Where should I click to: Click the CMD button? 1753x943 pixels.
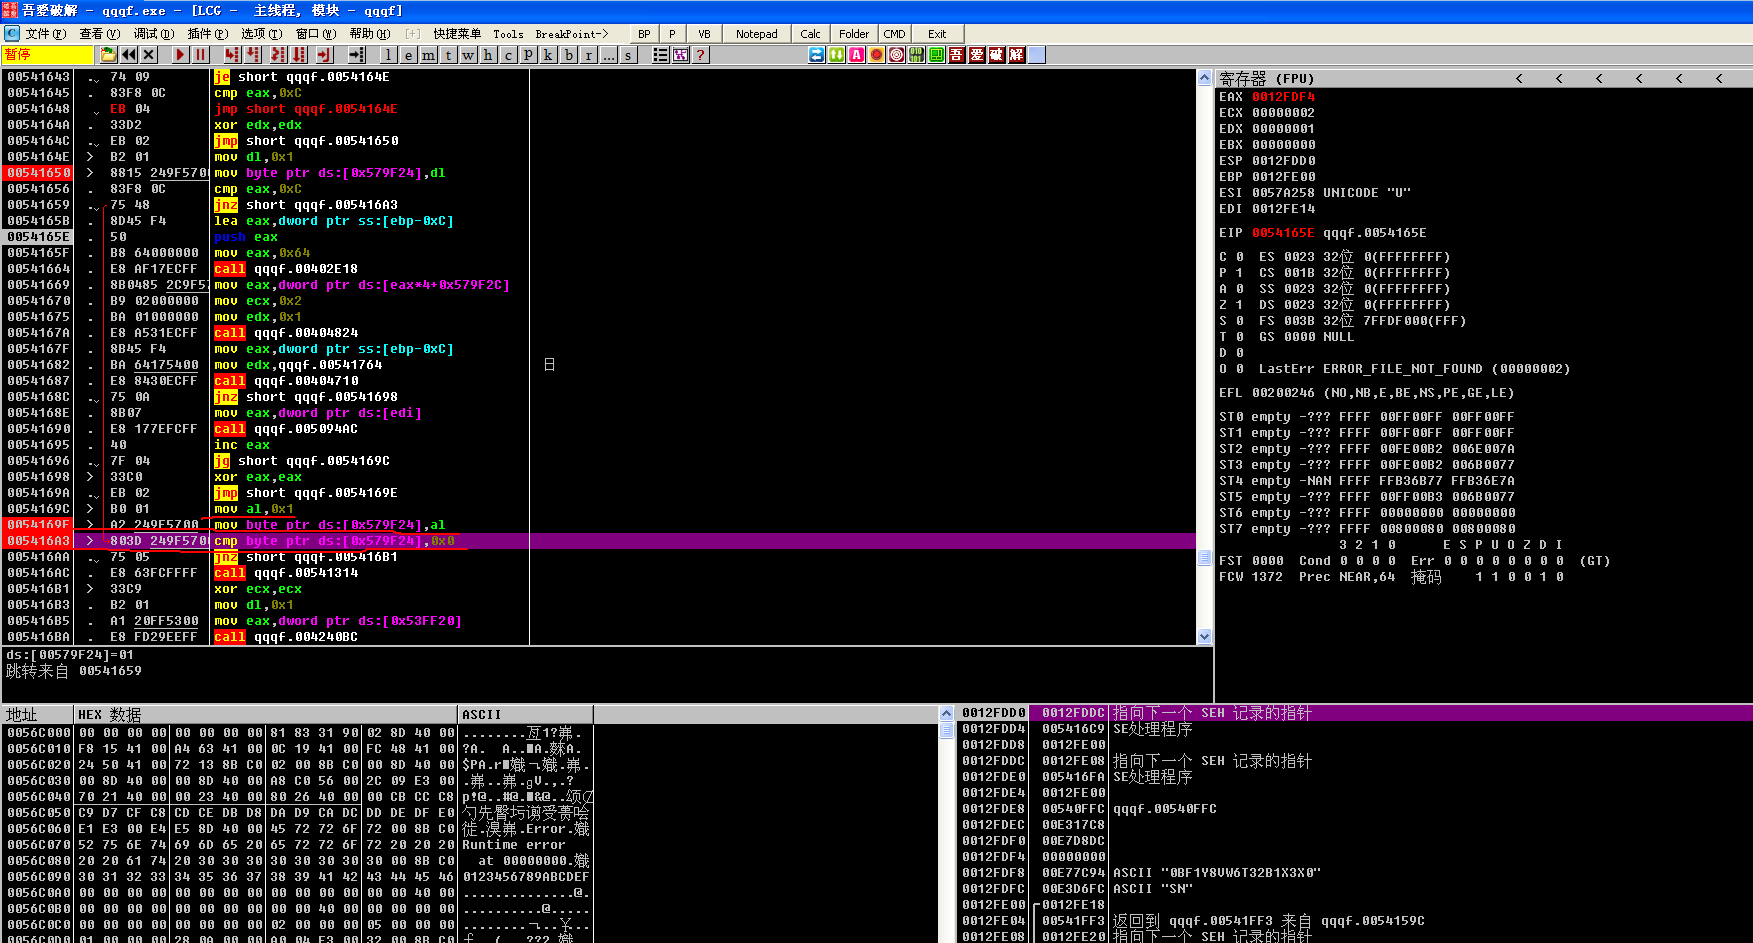(895, 34)
